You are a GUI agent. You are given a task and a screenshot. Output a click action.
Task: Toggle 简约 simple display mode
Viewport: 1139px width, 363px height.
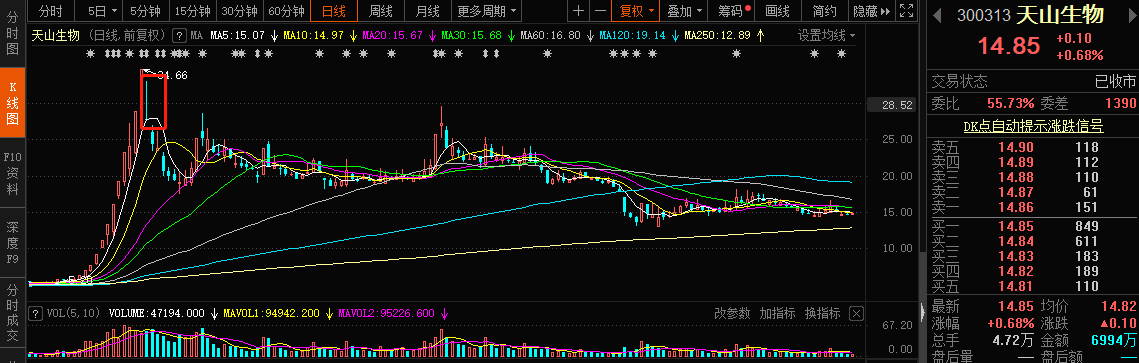tap(824, 11)
